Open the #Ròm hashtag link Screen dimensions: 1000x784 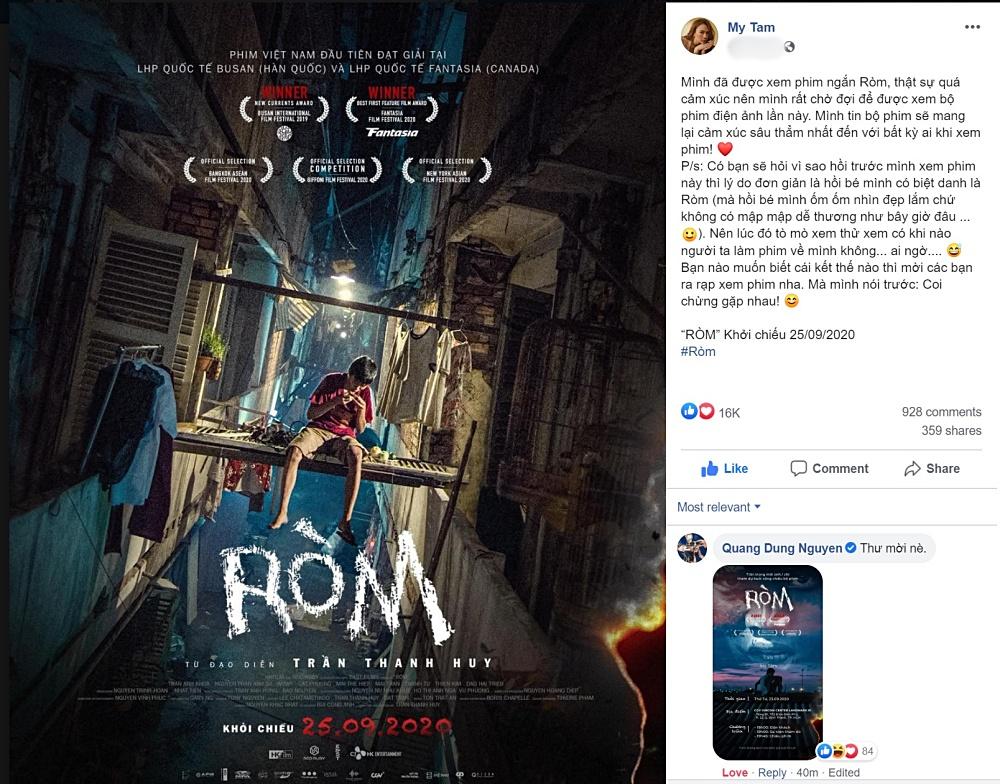coord(698,351)
